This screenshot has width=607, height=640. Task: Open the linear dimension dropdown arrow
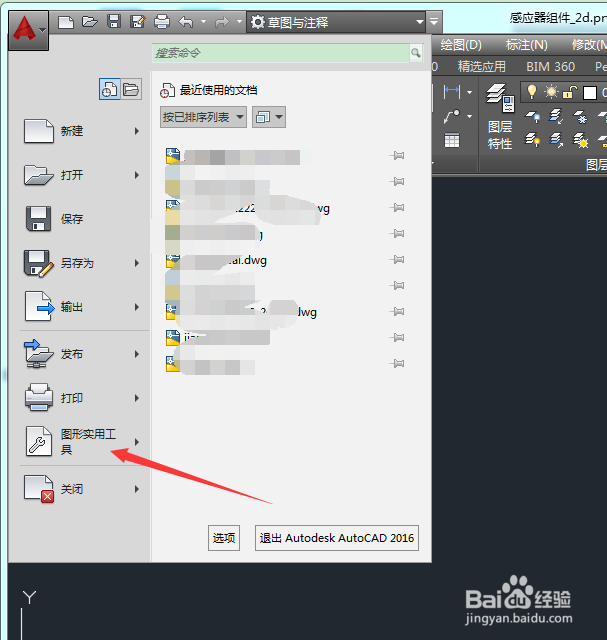(x=470, y=92)
